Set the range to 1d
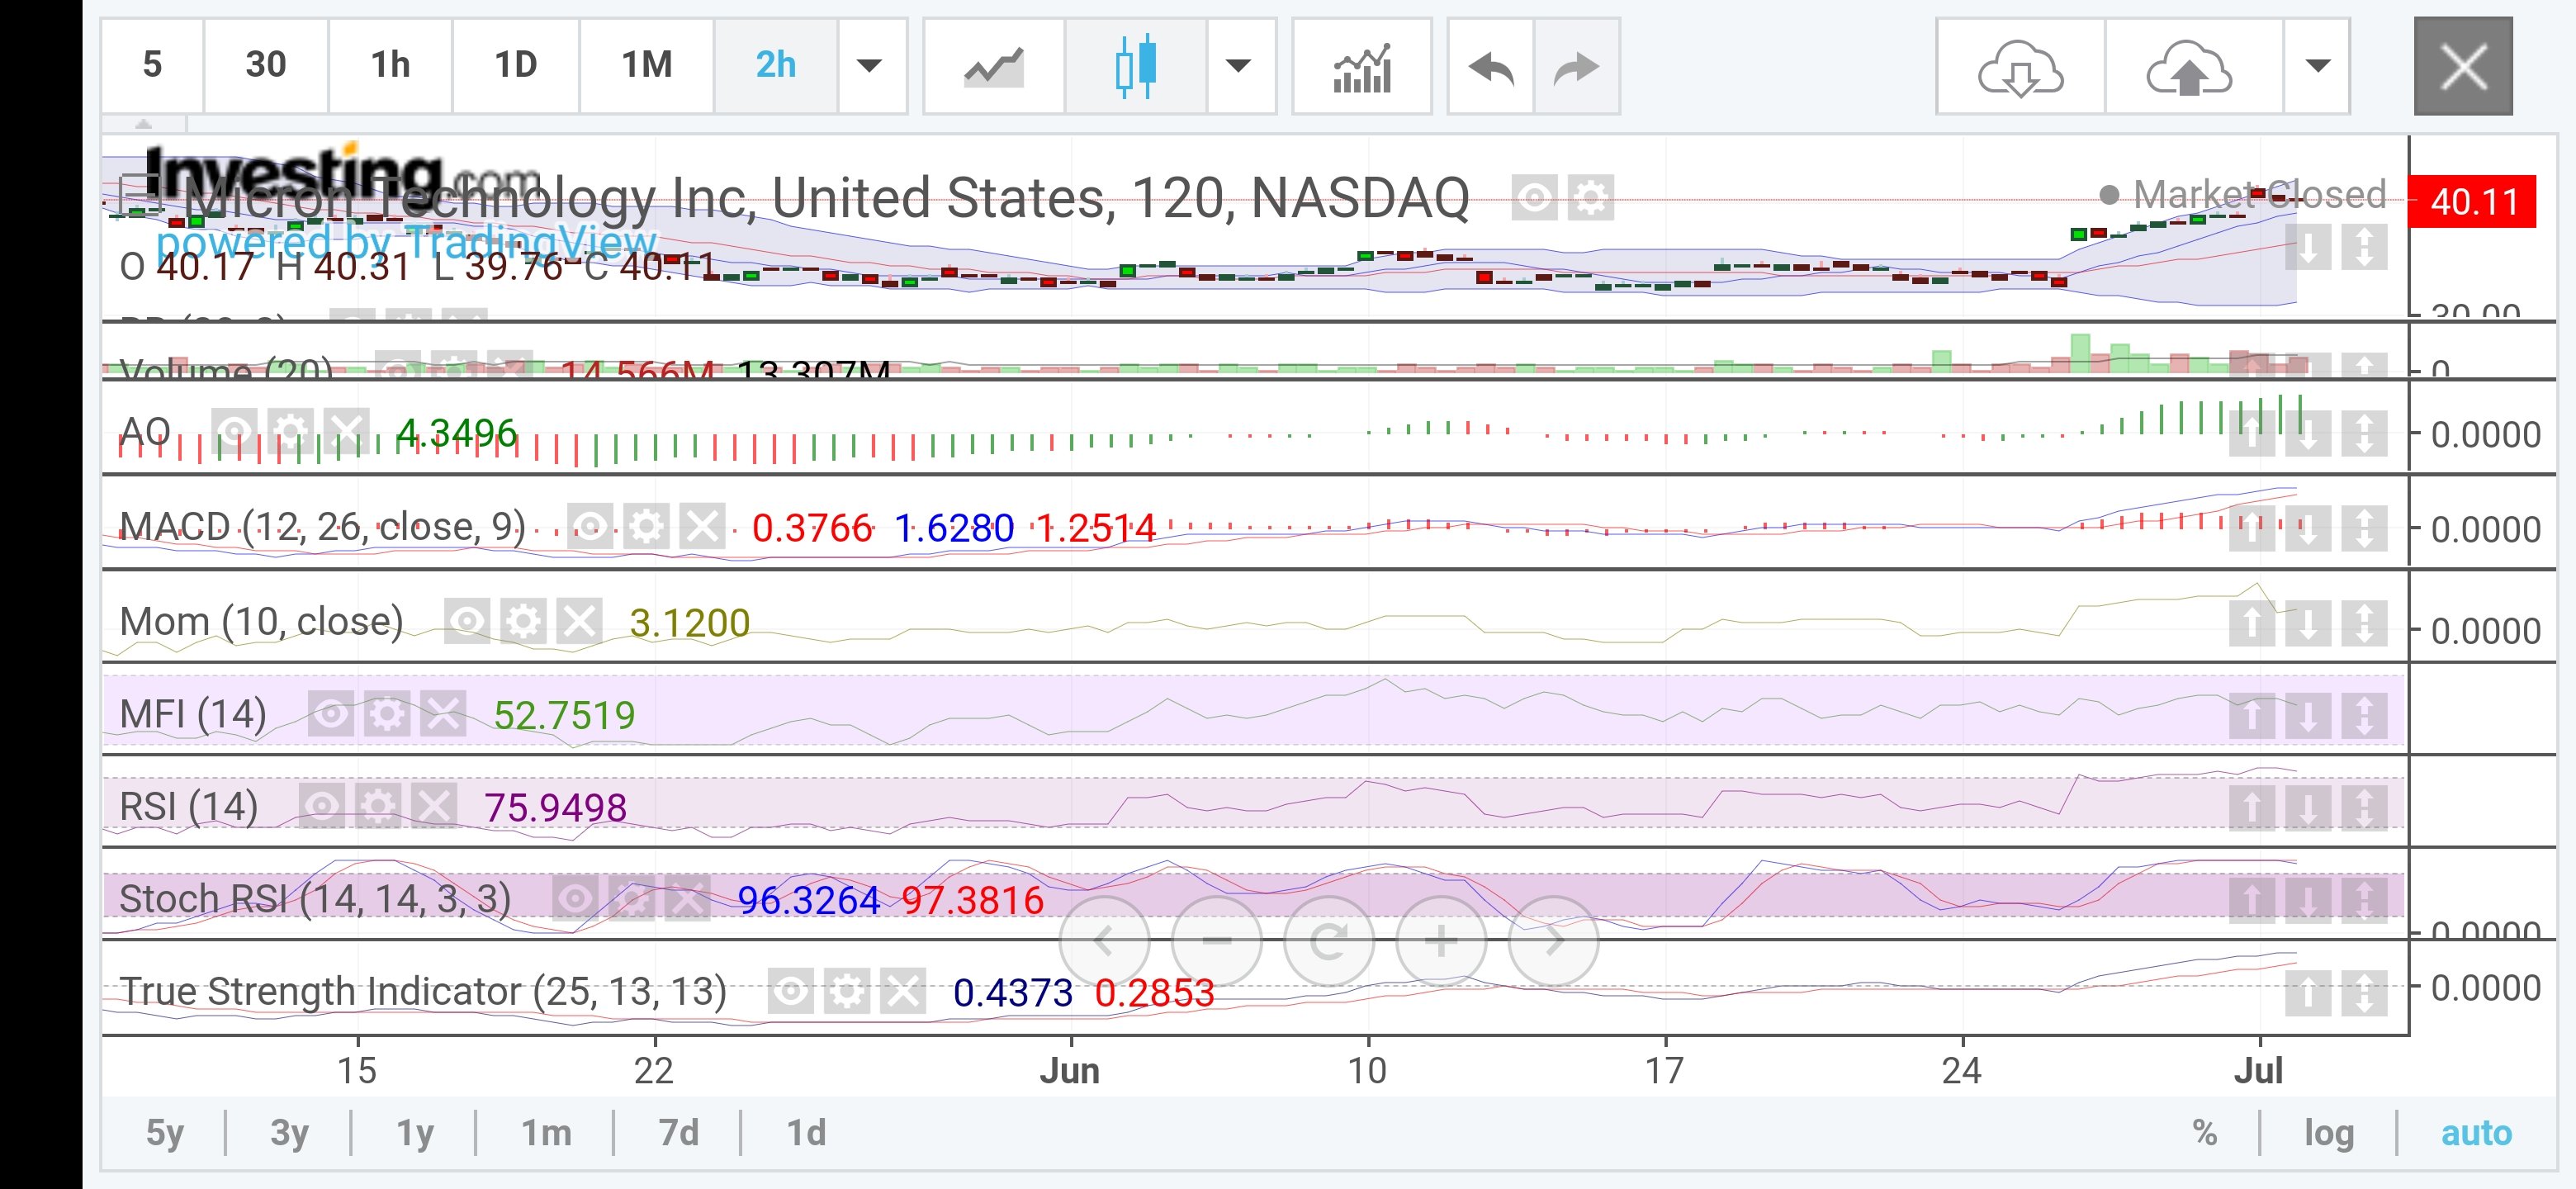Viewport: 2576px width, 1189px height. 806,1133
